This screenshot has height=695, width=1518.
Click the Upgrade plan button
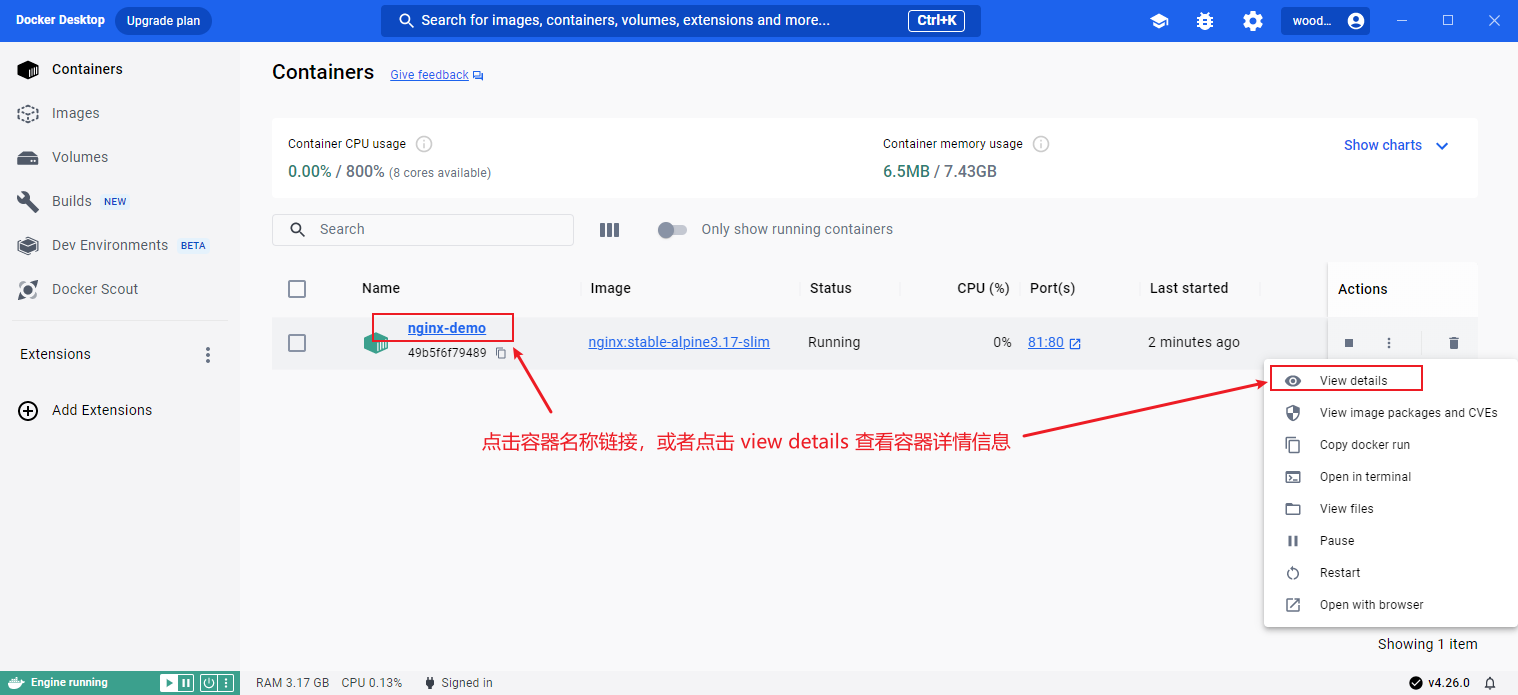pos(163,21)
